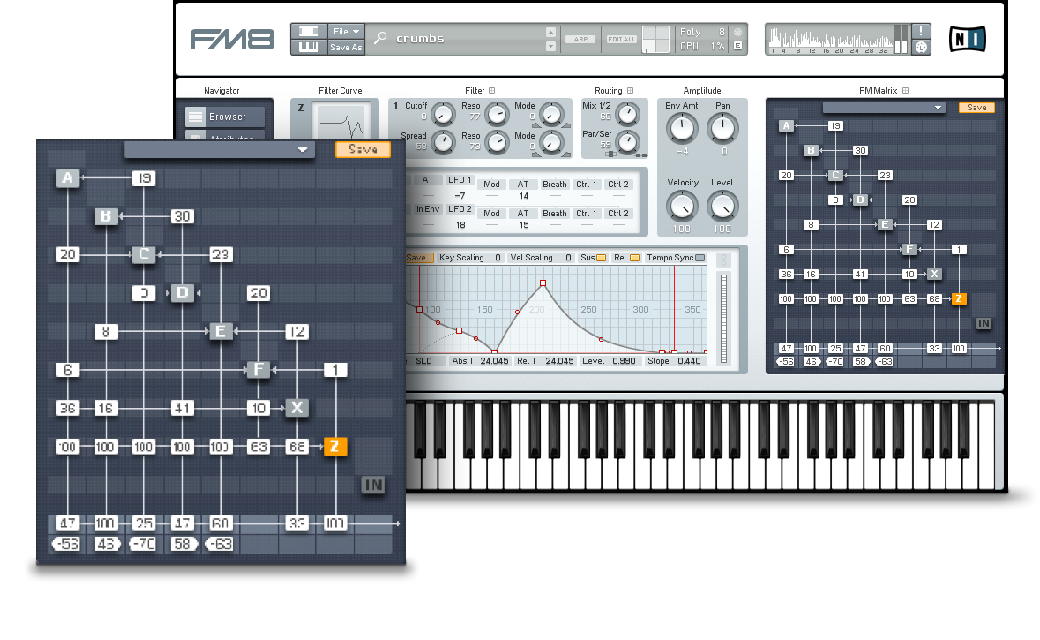Expand the Routing section icon
Screen dimensions: 1040x640
630,91
